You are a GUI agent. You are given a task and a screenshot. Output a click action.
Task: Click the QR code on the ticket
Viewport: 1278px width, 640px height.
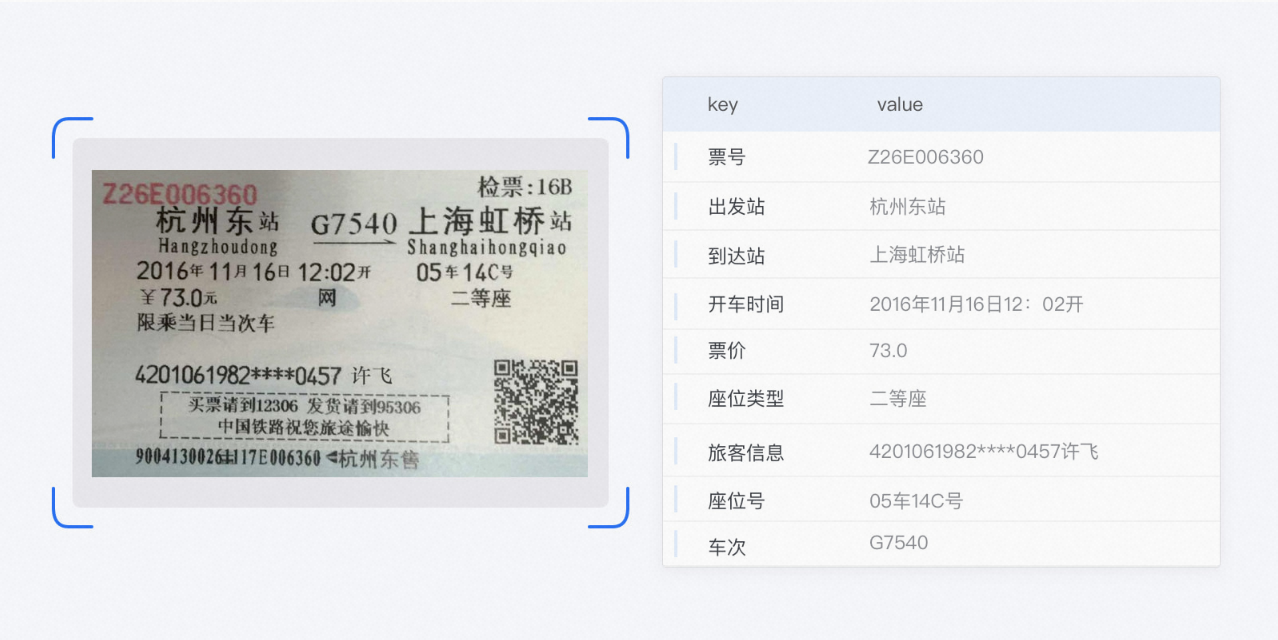536,401
